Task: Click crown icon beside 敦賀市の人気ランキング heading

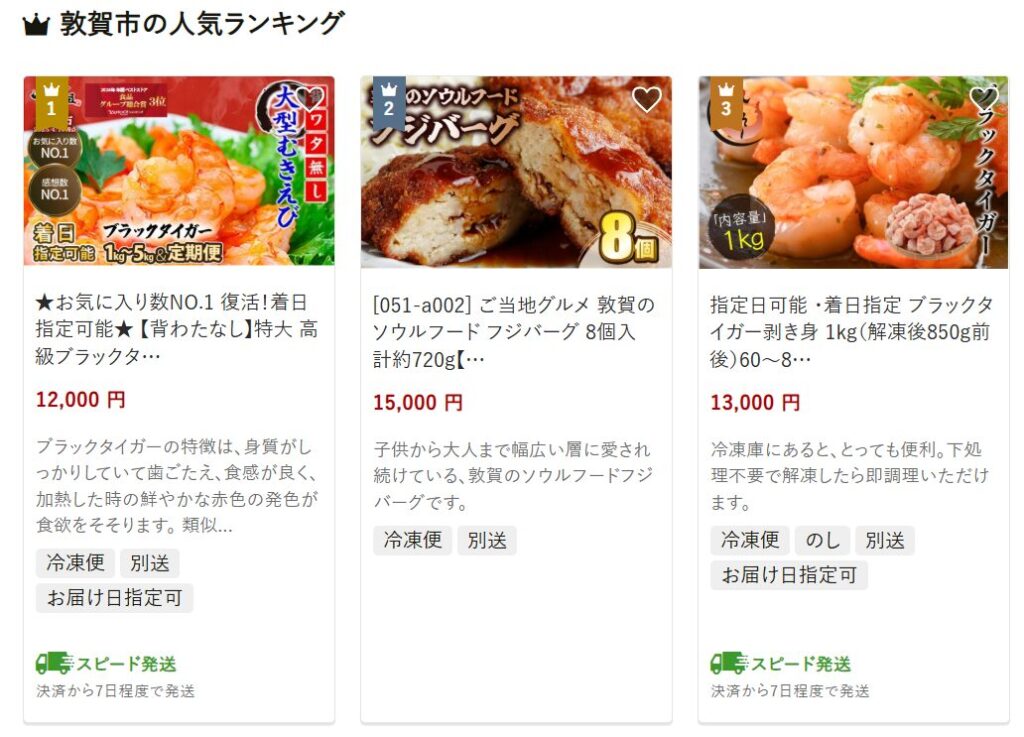Action: [36, 25]
